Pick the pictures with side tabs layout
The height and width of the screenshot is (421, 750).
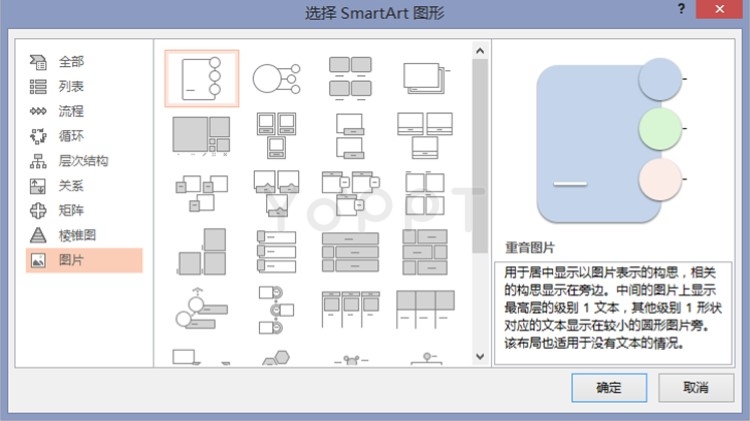click(351, 193)
